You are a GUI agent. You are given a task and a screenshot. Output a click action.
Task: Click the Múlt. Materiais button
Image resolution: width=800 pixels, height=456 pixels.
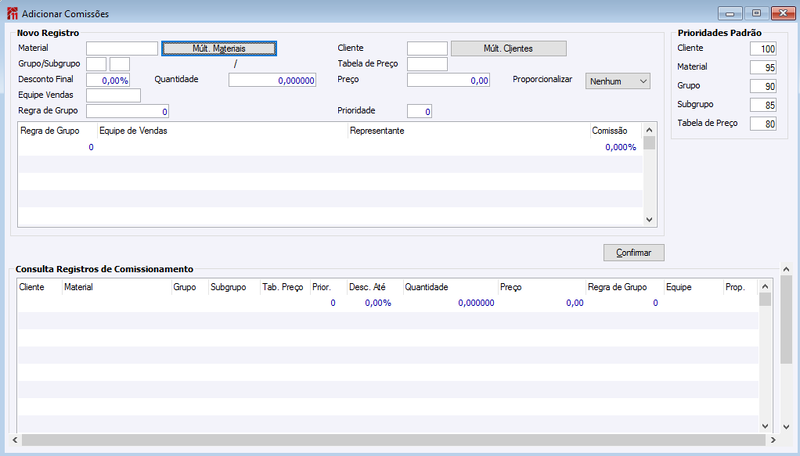[219, 48]
